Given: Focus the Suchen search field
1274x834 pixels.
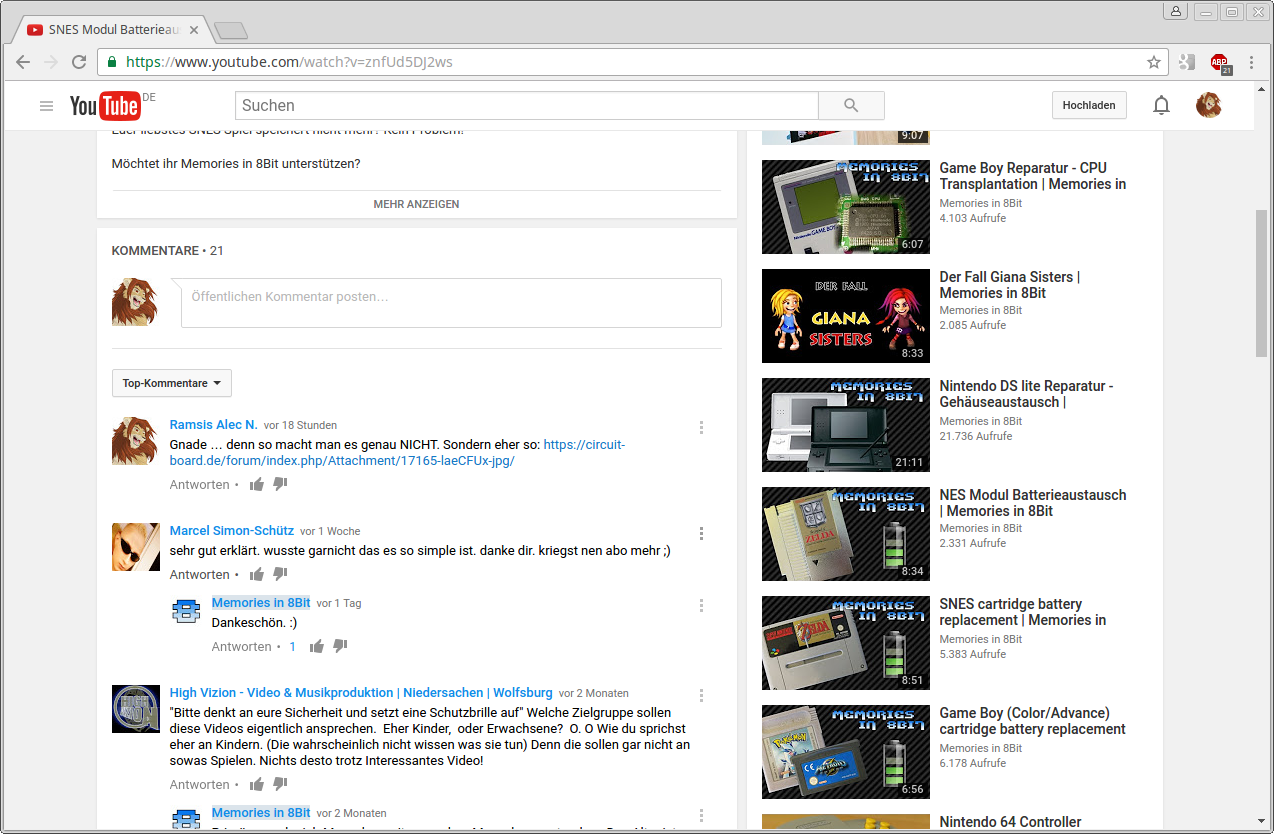Looking at the screenshot, I should (x=527, y=105).
